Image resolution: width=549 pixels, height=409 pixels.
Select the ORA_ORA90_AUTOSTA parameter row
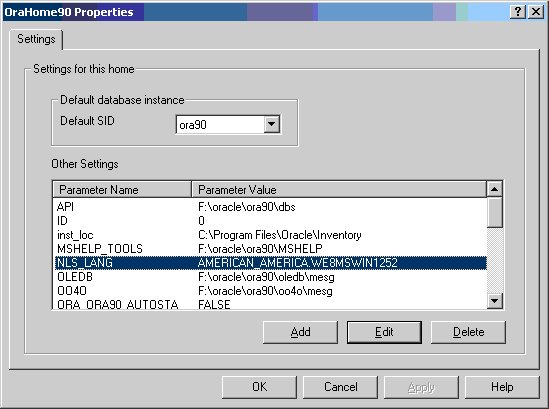tap(270, 304)
